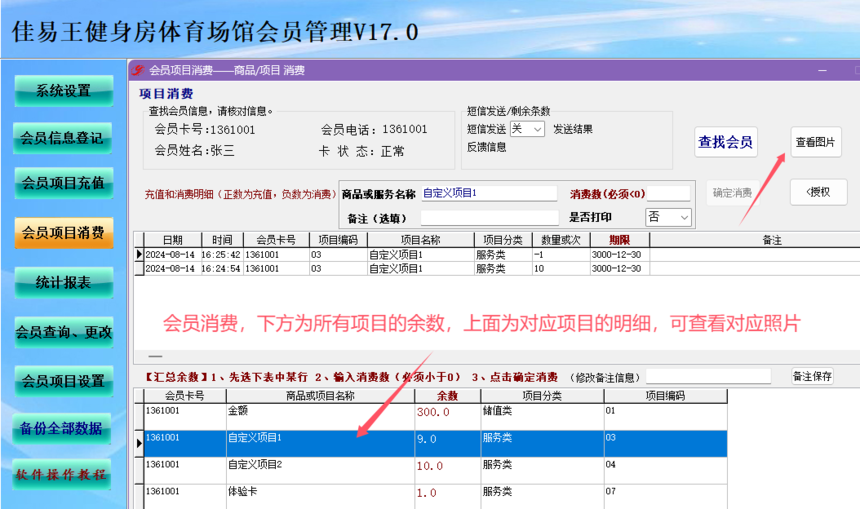
Task: Click the balance value 10.0
Action: [x=429, y=466]
